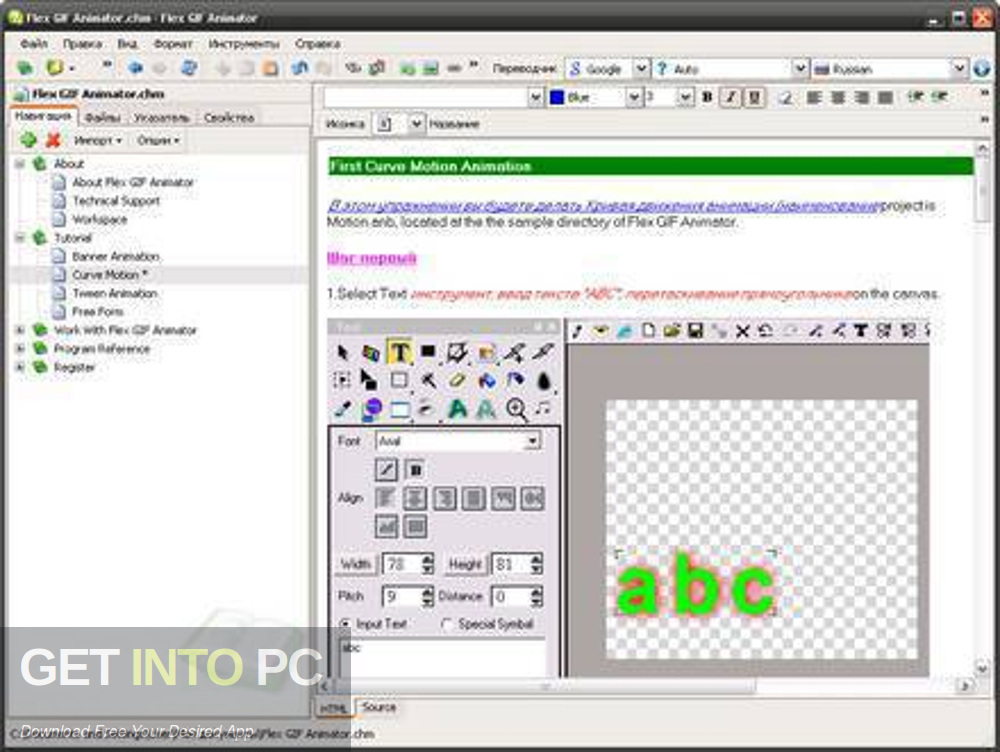The image size is (1000, 752).
Task: Select the Technical Support topic
Action: (x=115, y=201)
